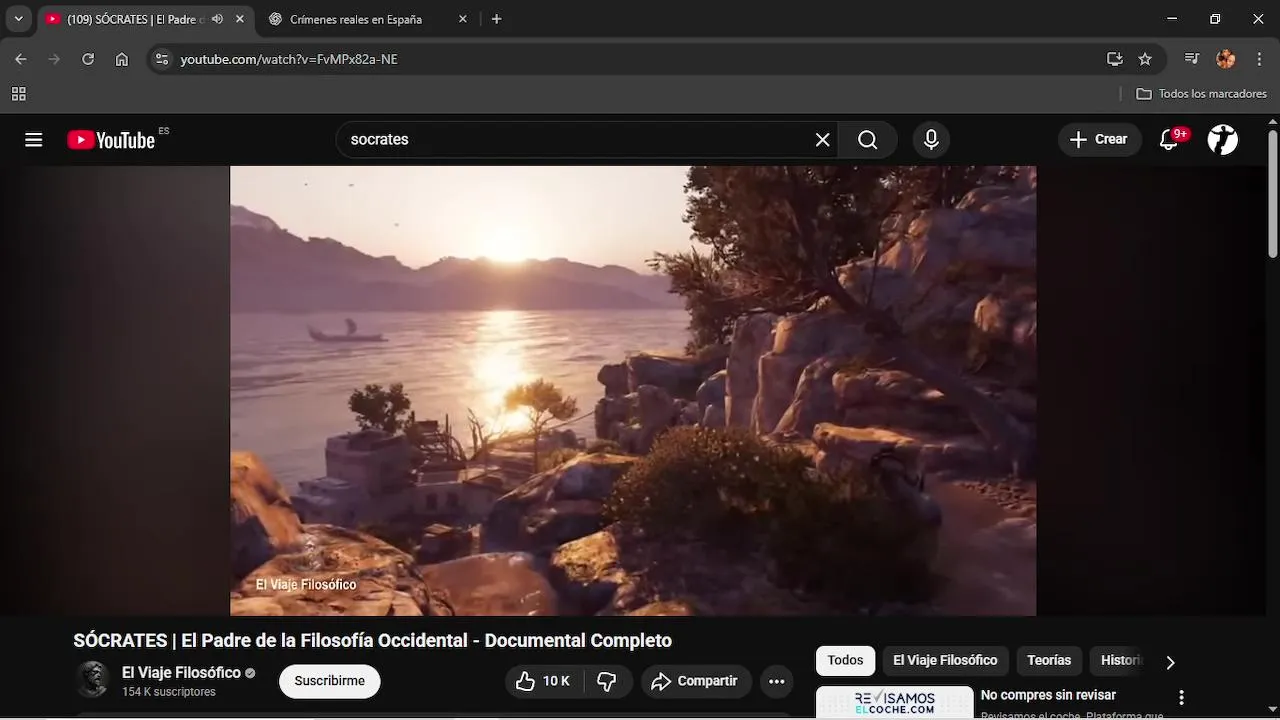Select the SÓCRATES video title text
This screenshot has height=720, width=1280.
(x=372, y=640)
